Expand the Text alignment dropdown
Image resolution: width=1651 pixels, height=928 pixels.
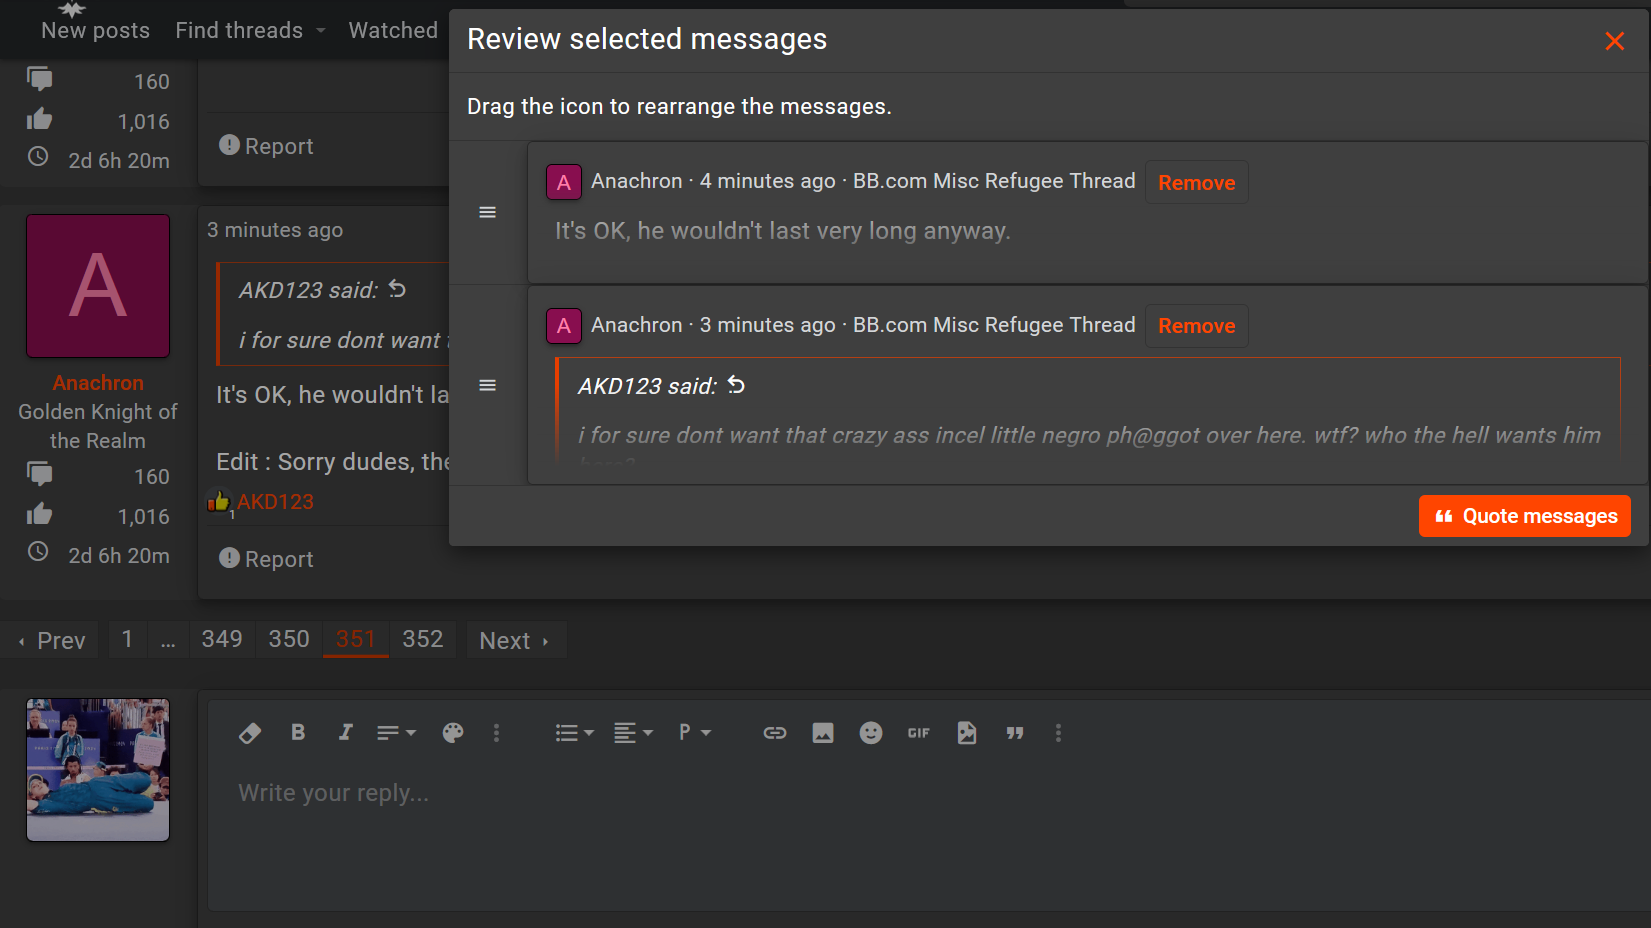[633, 733]
